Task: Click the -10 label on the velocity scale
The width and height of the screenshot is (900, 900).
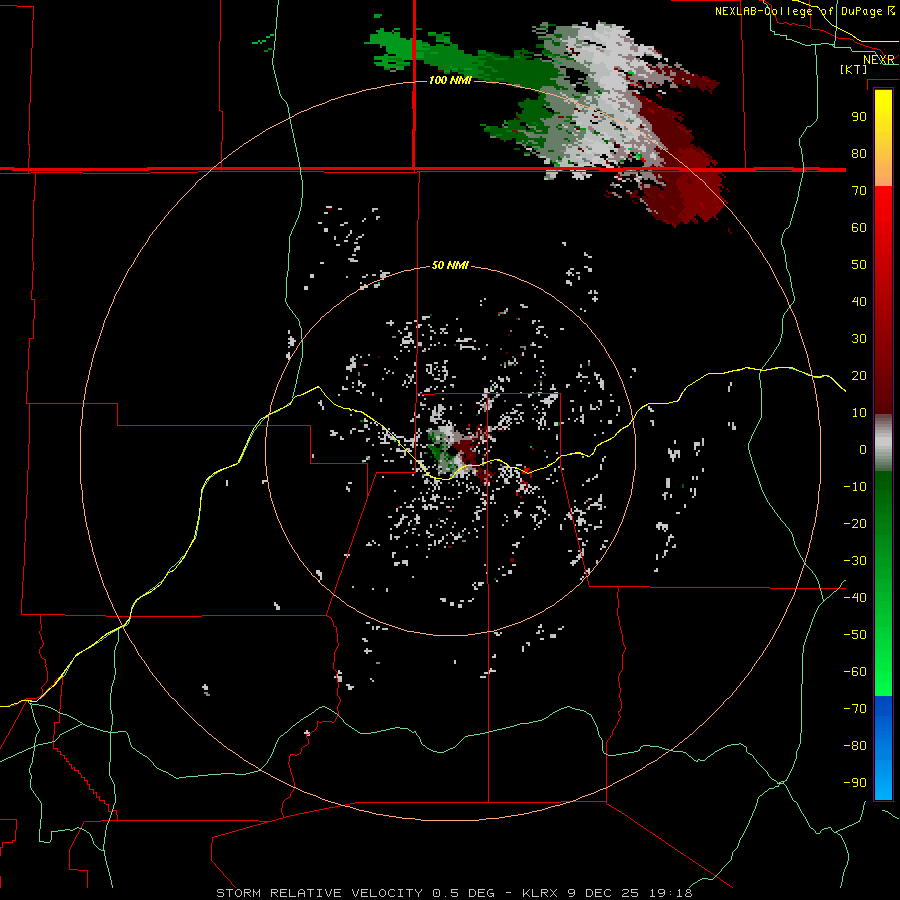Action: (855, 487)
